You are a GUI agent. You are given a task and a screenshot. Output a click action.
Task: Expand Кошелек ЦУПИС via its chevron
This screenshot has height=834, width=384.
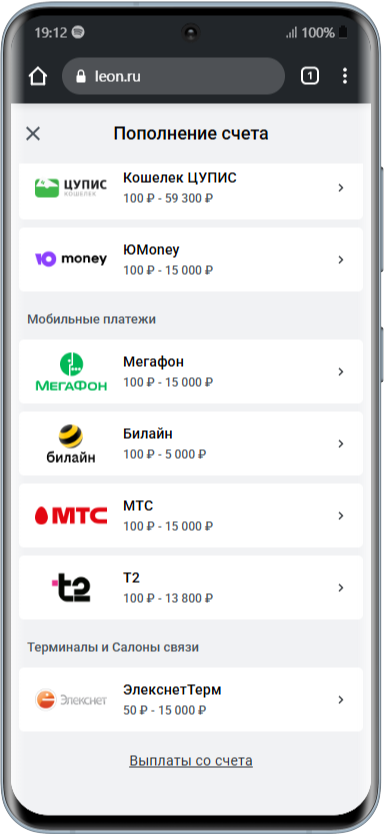click(341, 188)
